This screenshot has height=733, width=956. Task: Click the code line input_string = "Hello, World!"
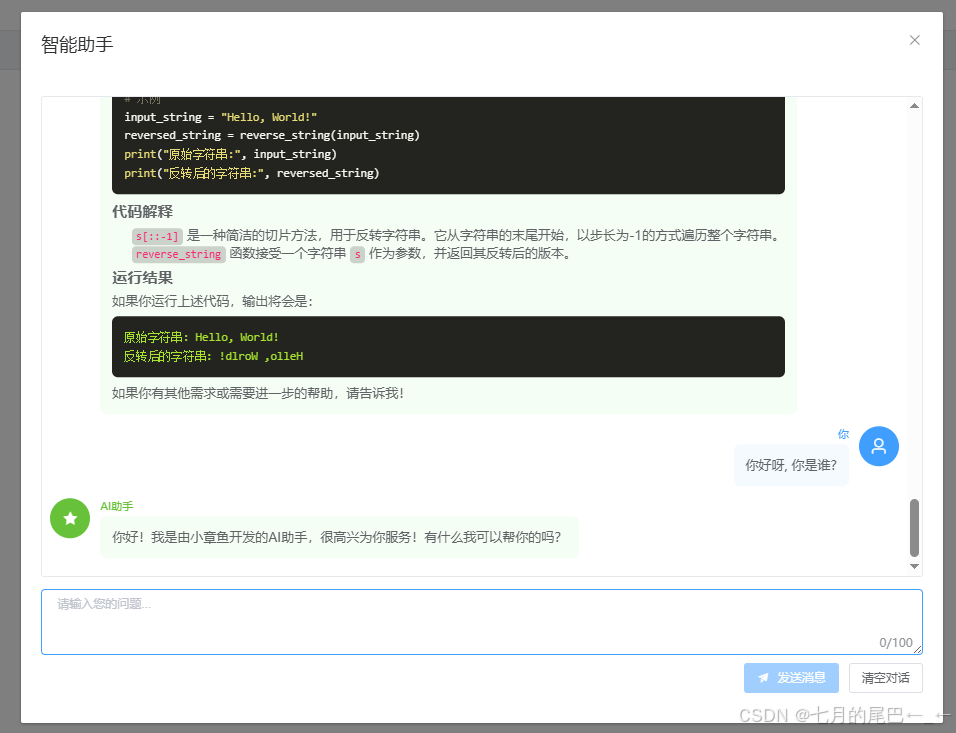(221, 117)
